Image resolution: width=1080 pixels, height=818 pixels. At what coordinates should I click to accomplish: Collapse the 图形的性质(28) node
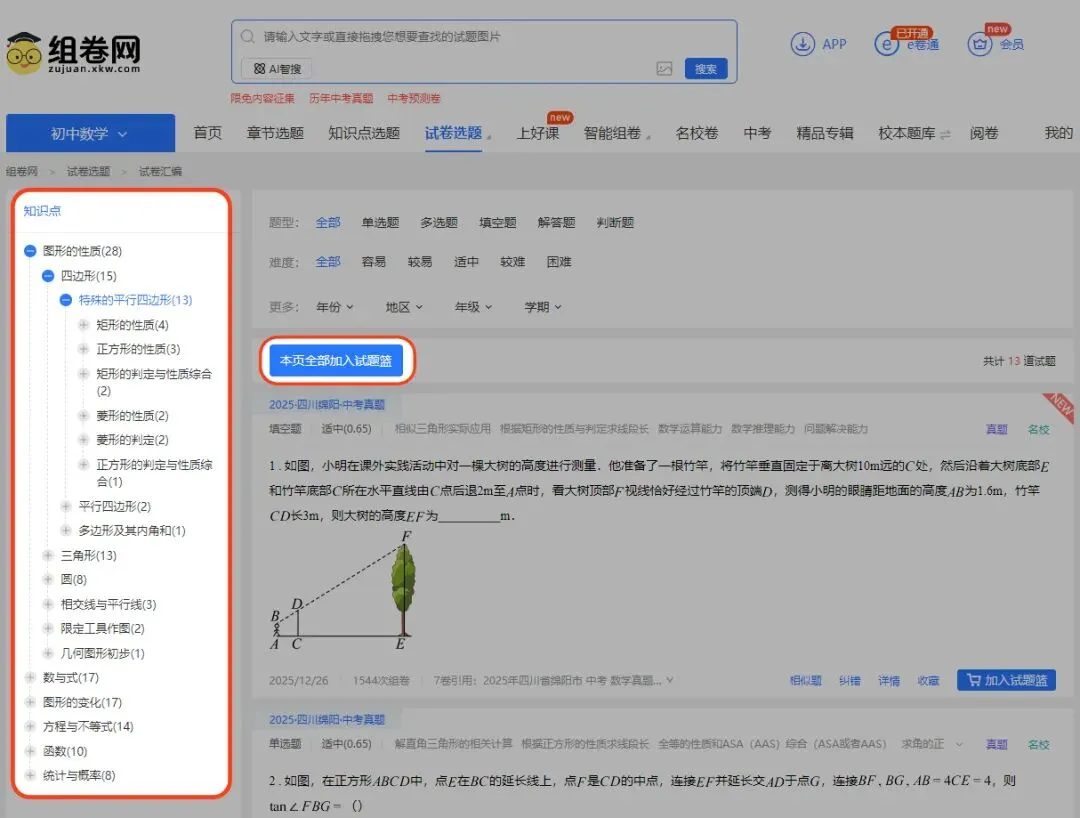tap(30, 251)
